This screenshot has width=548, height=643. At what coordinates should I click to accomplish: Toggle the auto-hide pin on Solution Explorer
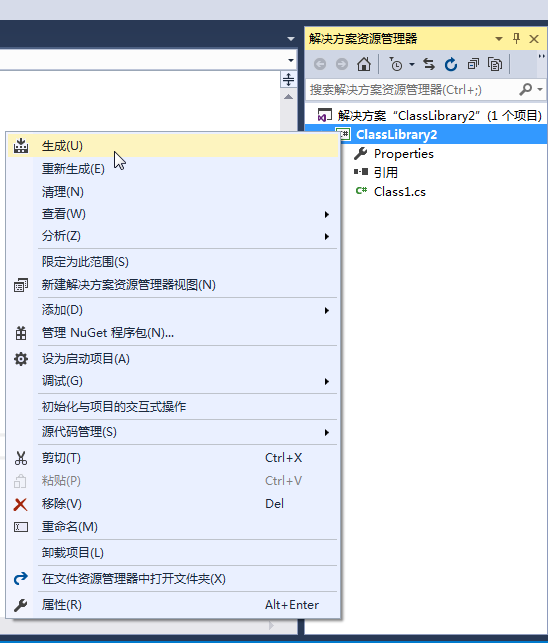516,39
